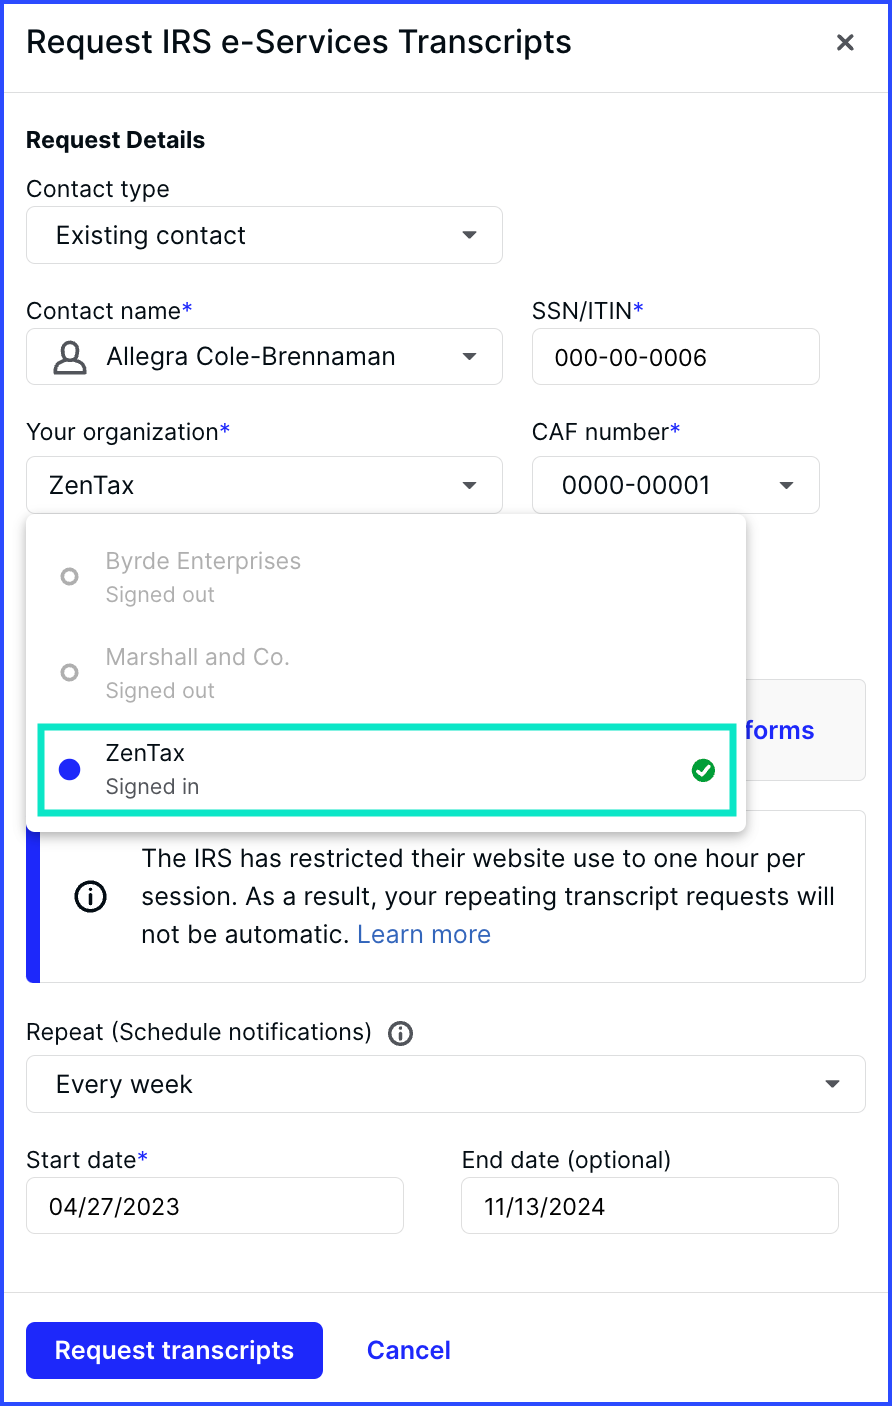Expand the Every week repeat dropdown
Image resolution: width=892 pixels, height=1406 pixels.
(x=446, y=1084)
